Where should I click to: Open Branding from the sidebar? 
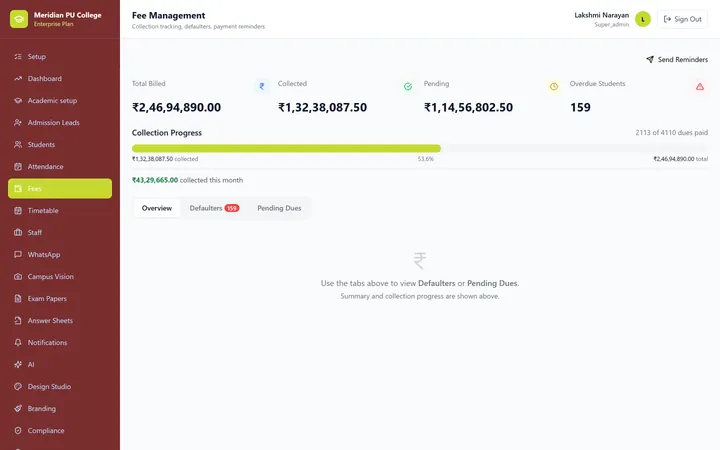click(x=60, y=409)
